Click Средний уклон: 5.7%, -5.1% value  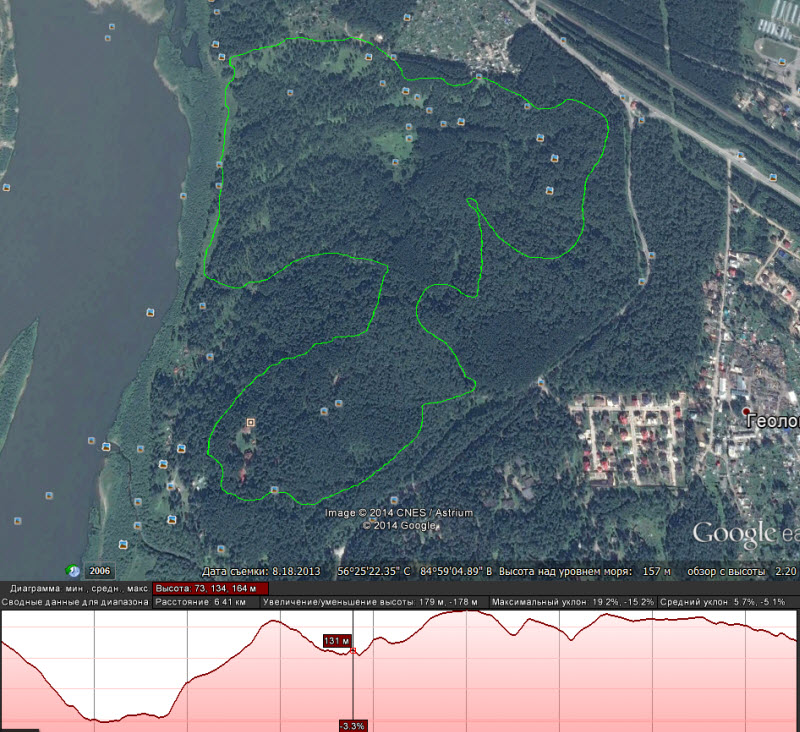[x=722, y=602]
